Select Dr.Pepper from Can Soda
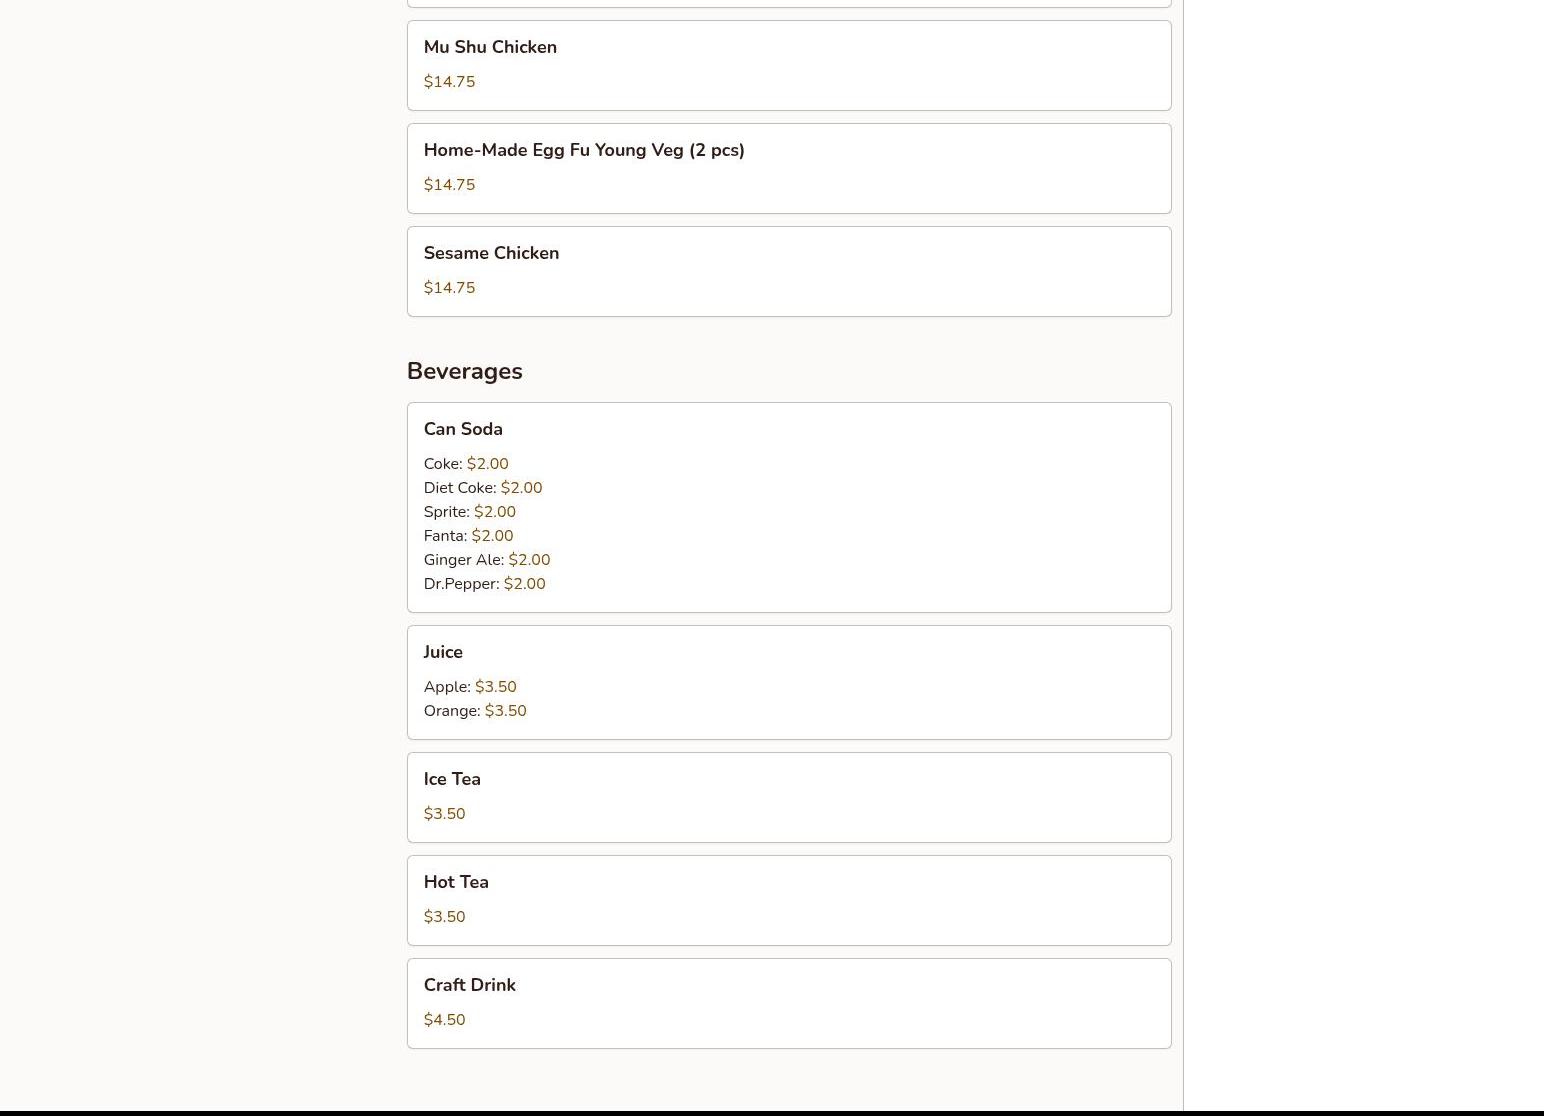This screenshot has width=1544, height=1116. click(x=485, y=584)
